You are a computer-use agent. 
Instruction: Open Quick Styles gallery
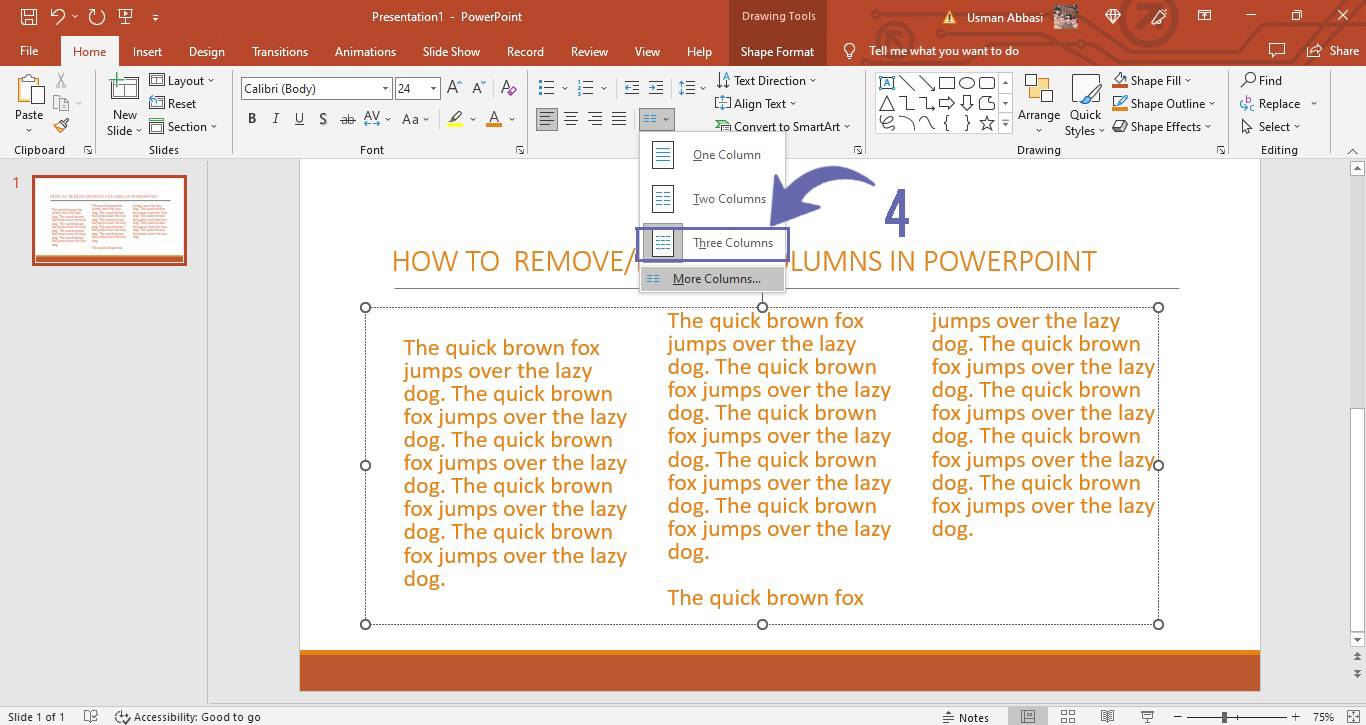point(1085,104)
